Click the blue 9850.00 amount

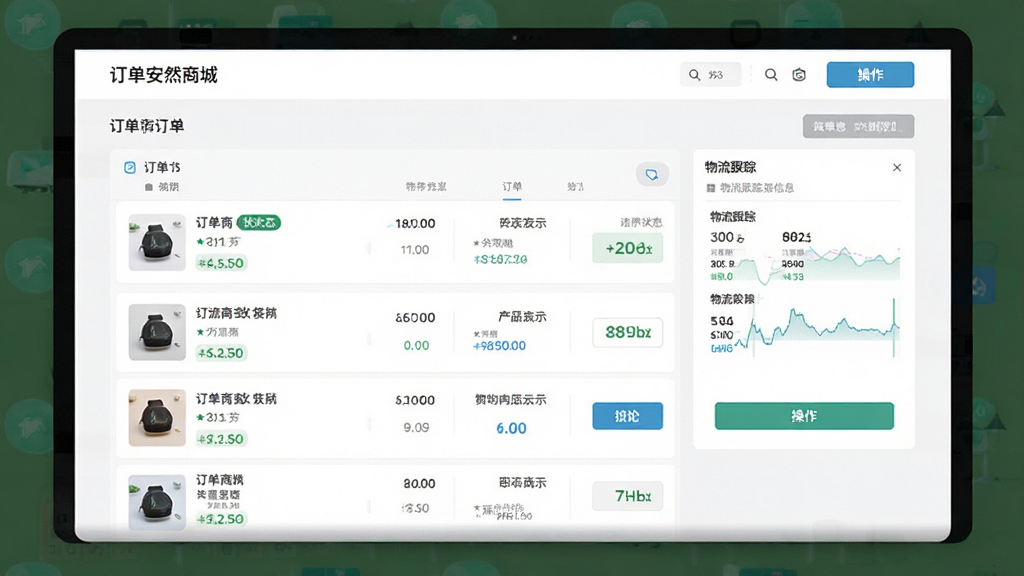click(500, 345)
